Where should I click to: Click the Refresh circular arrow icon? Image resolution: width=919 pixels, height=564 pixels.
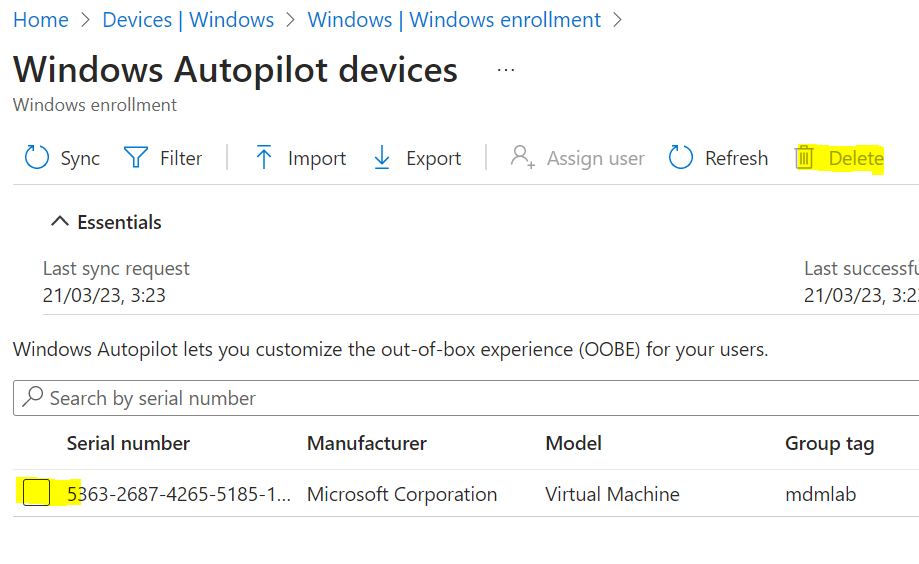point(680,158)
